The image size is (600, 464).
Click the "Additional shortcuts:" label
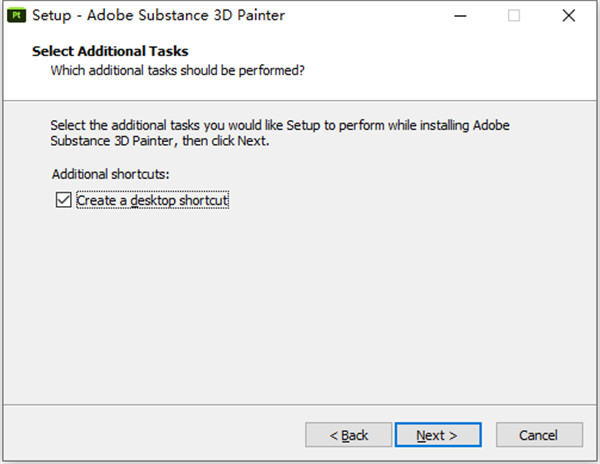coord(111,174)
